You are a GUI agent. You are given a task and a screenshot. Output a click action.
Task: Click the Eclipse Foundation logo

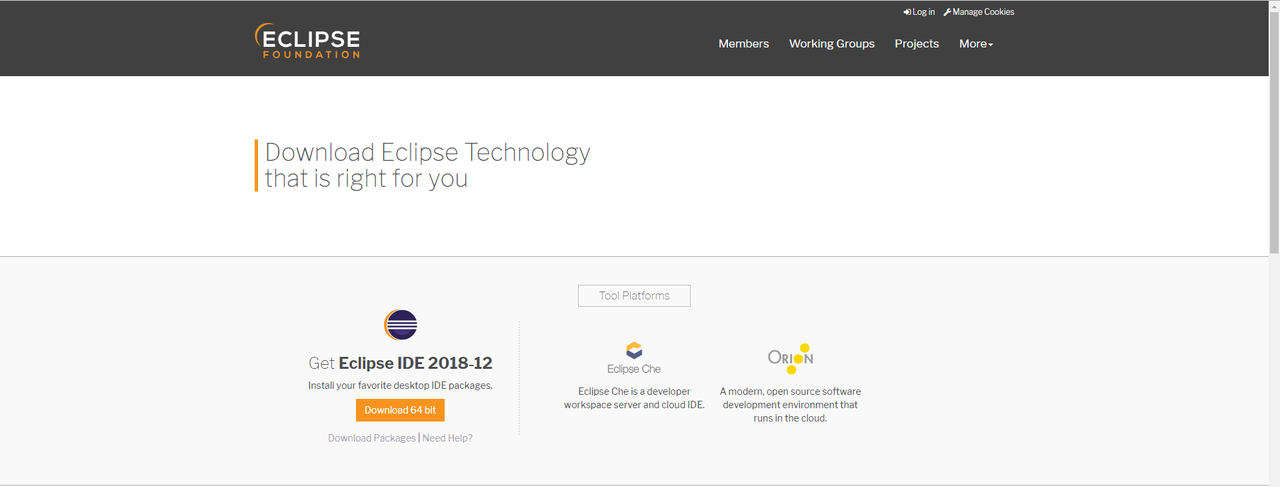click(307, 41)
